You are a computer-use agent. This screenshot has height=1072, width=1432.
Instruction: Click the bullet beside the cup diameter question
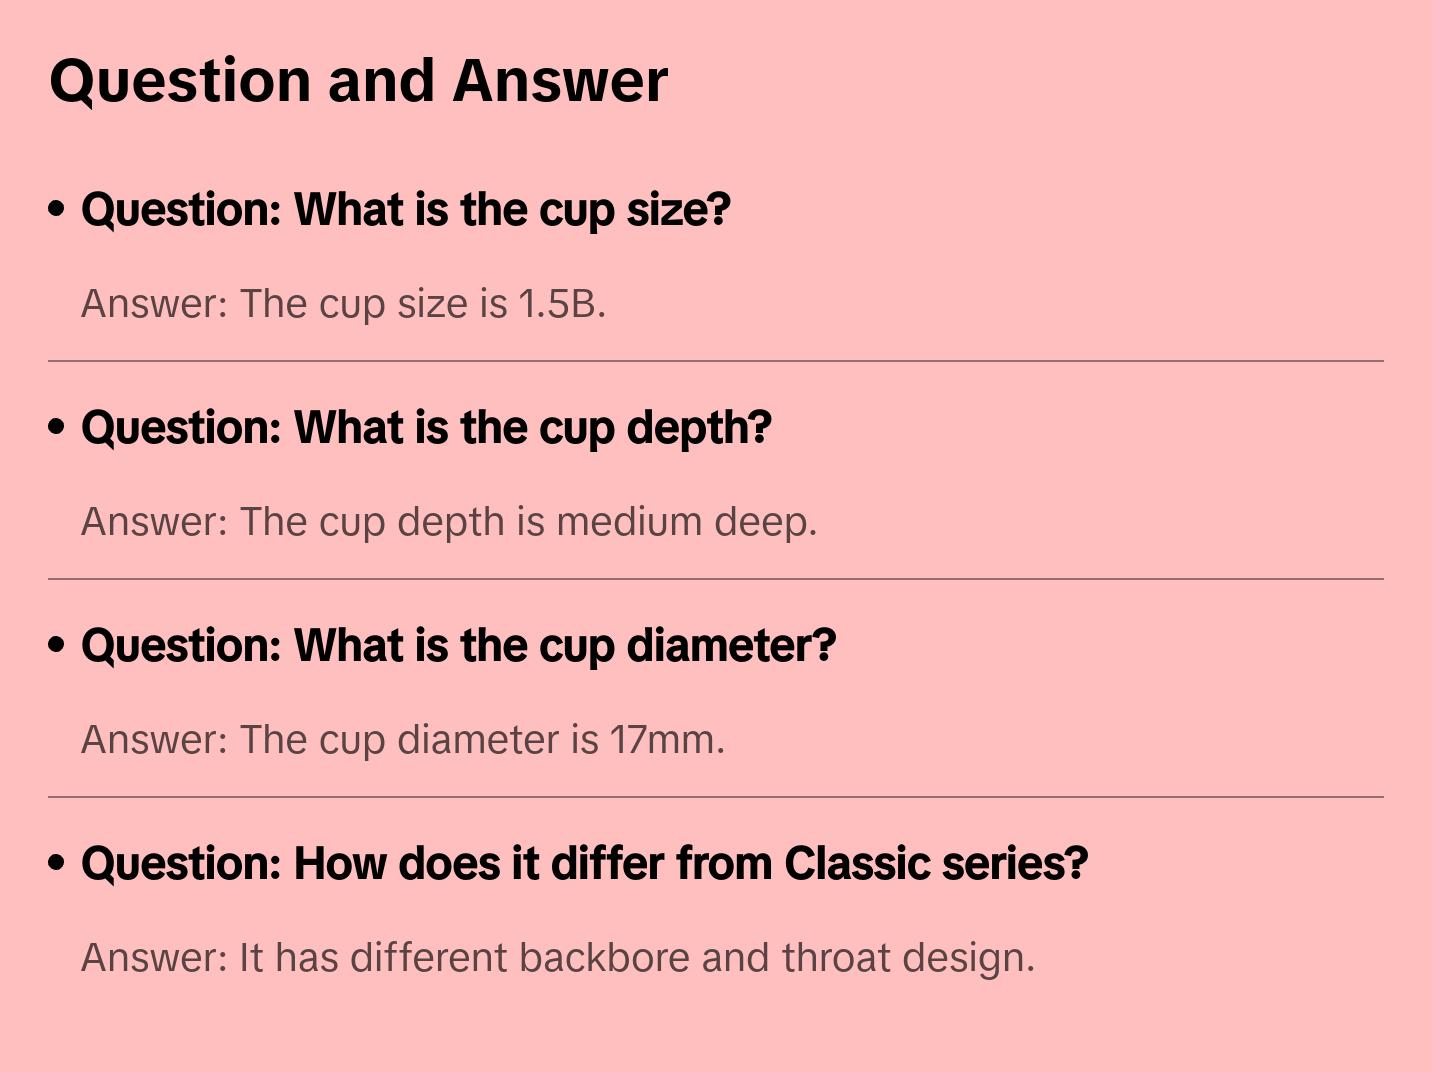tap(57, 645)
